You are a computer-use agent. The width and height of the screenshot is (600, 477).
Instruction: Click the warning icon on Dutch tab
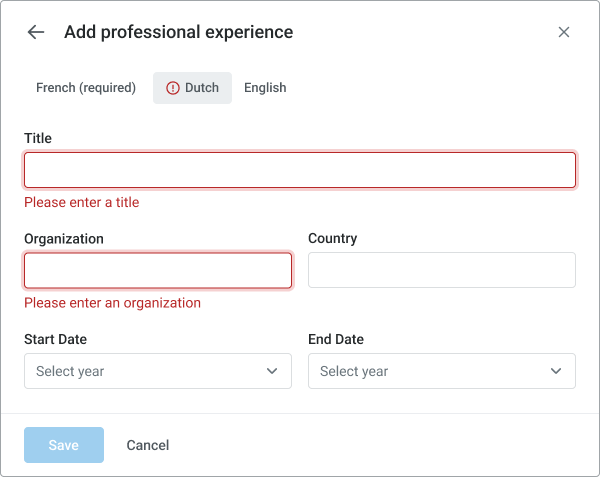172,88
